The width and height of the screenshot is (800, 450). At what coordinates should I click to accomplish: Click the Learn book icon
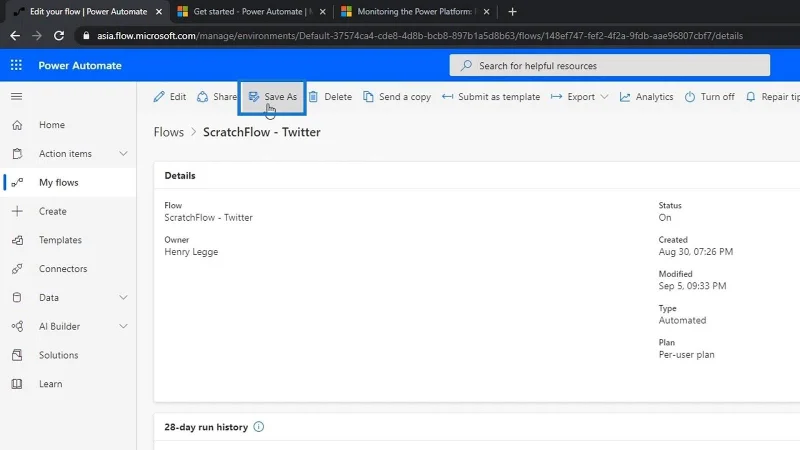click(17, 384)
